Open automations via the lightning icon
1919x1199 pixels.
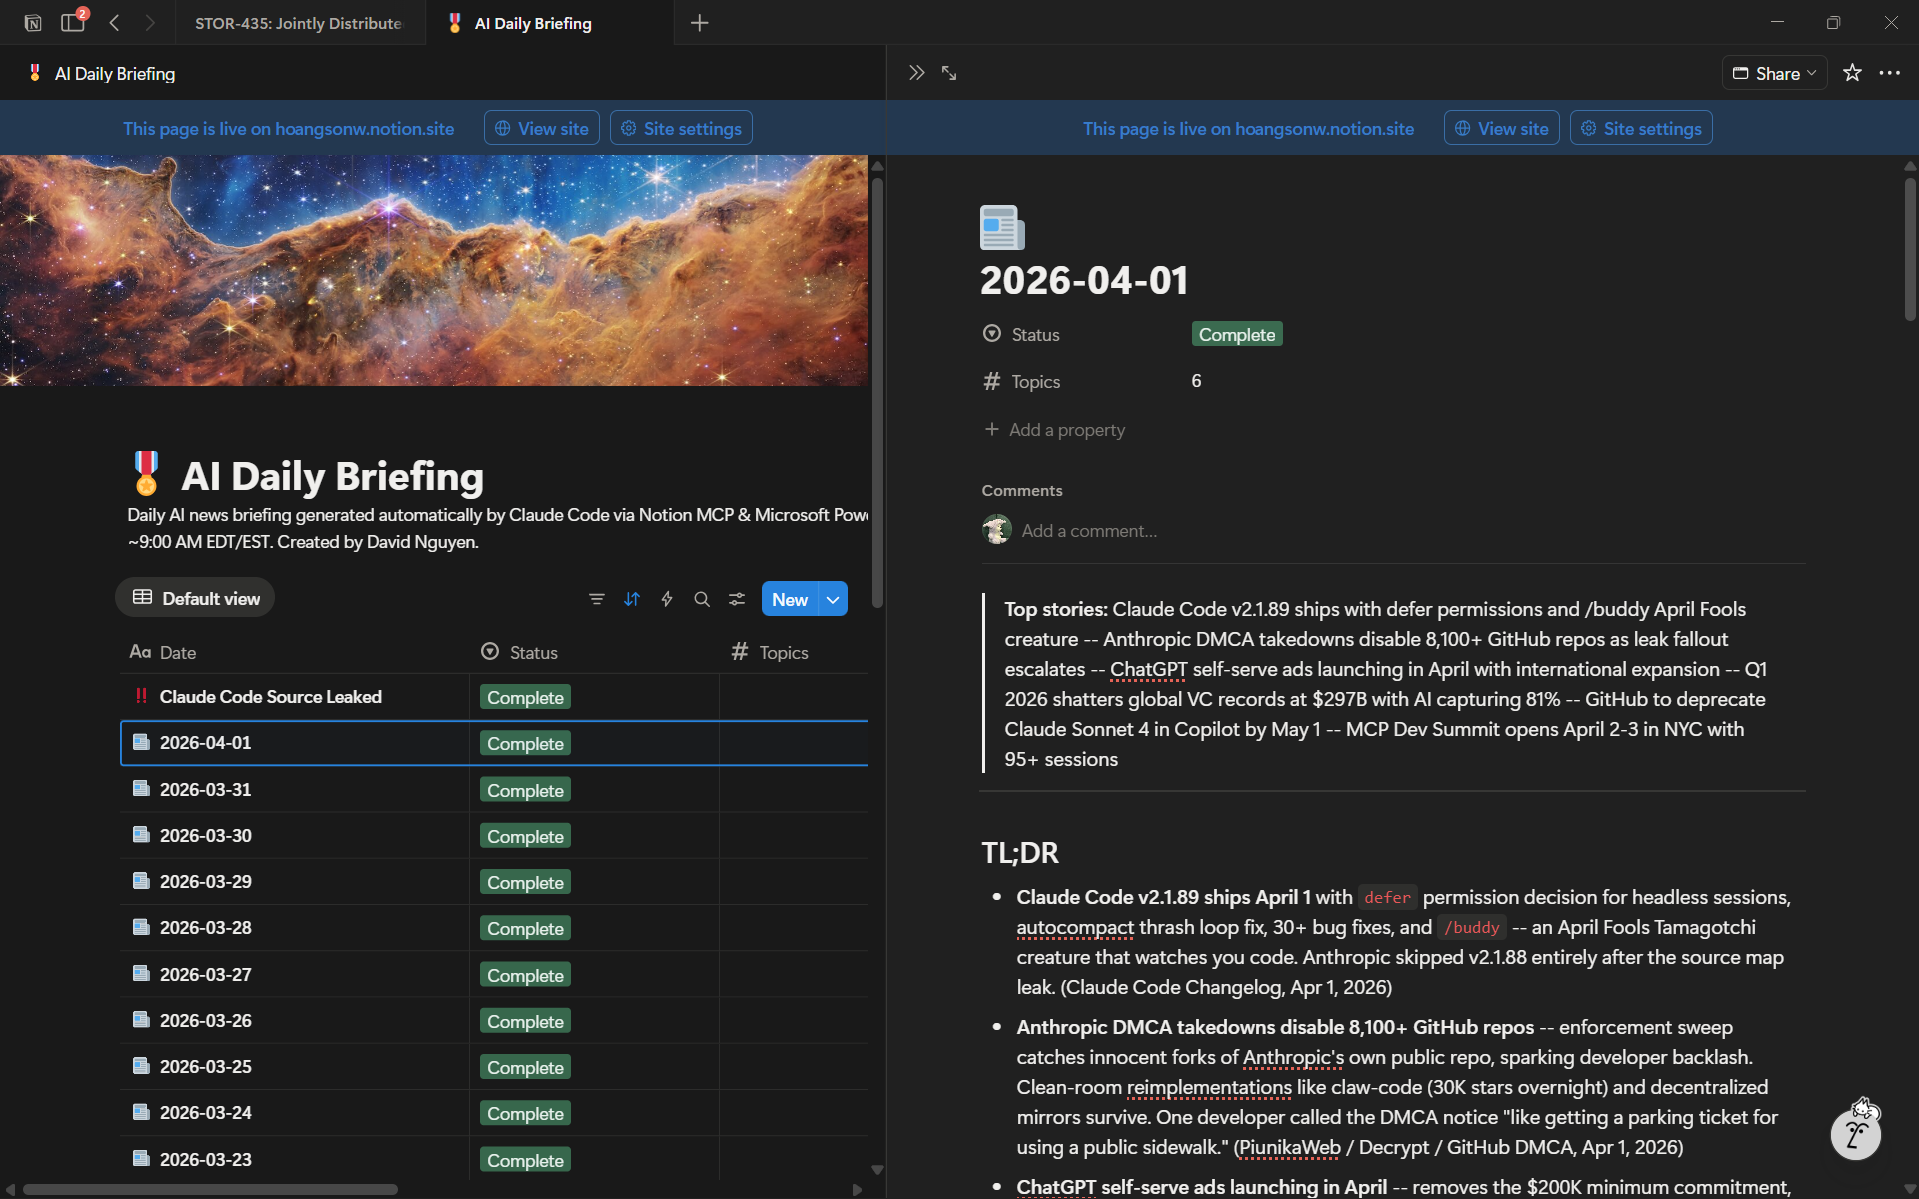(667, 598)
